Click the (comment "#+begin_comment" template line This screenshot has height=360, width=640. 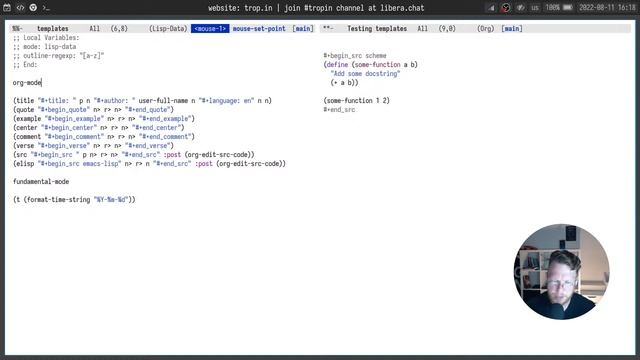[104, 137]
